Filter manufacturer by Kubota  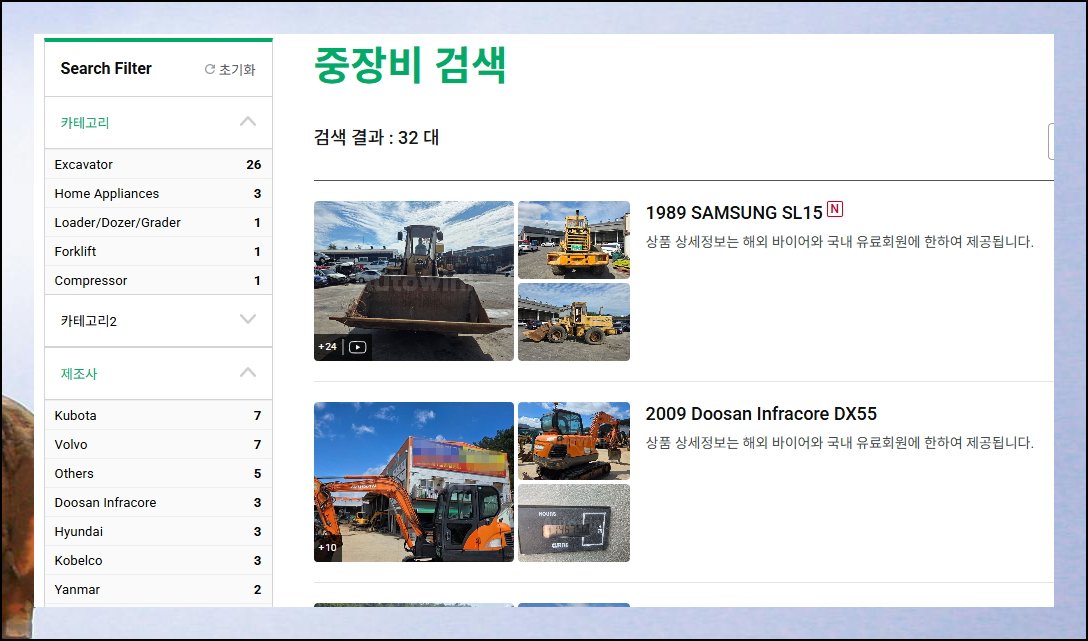click(x=158, y=416)
